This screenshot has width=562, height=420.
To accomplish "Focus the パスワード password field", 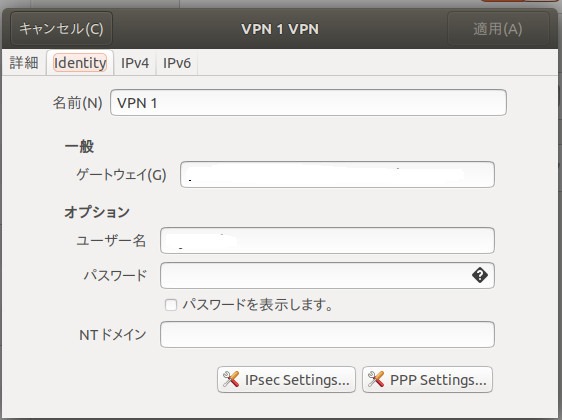I will pyautogui.click(x=327, y=275).
